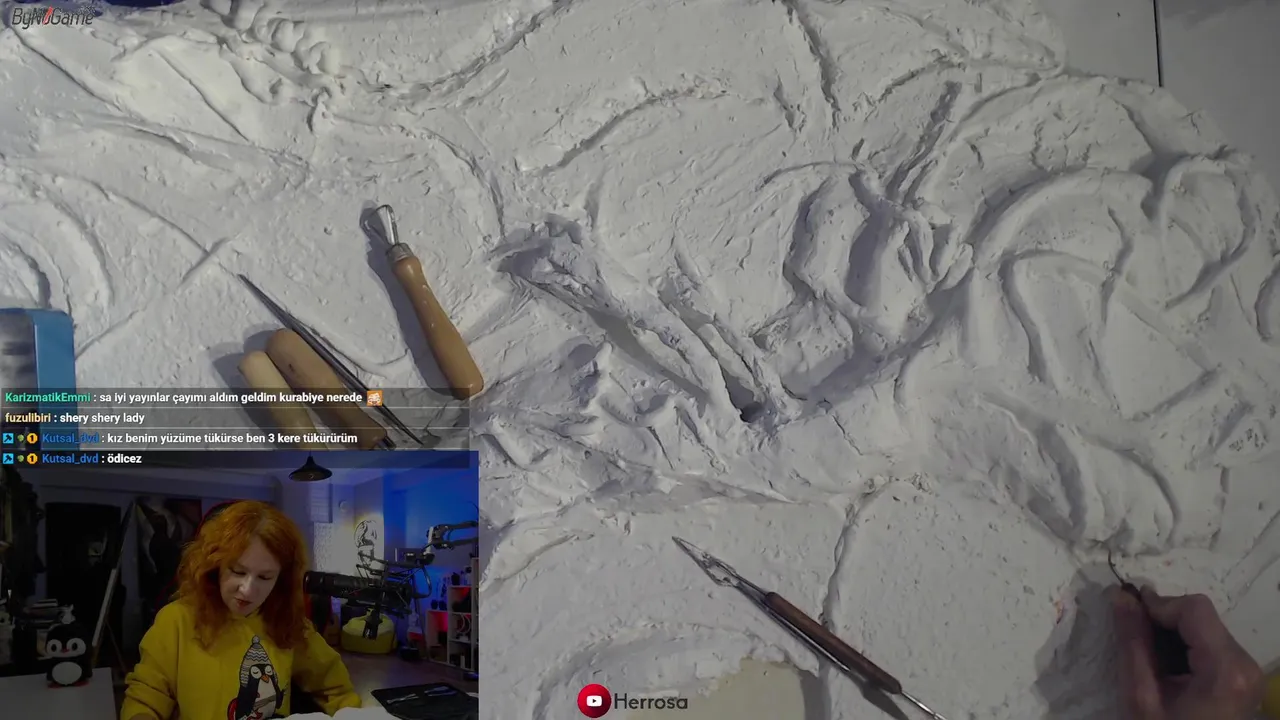The width and height of the screenshot is (1280, 720).
Task: Select Kutsal_dvd on the 'ödicez' message
Action: click(70, 459)
